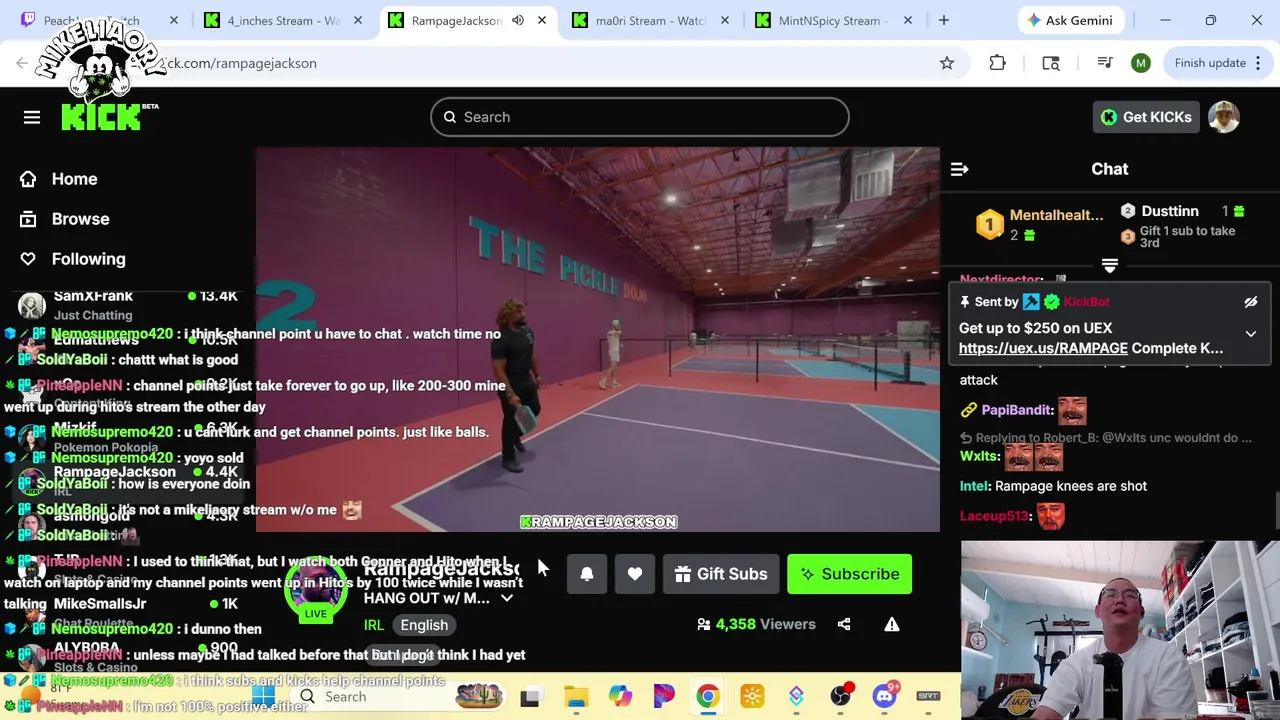Image resolution: width=1280 pixels, height=720 pixels.
Task: Click the Intel username in chat
Action: [x=973, y=486]
